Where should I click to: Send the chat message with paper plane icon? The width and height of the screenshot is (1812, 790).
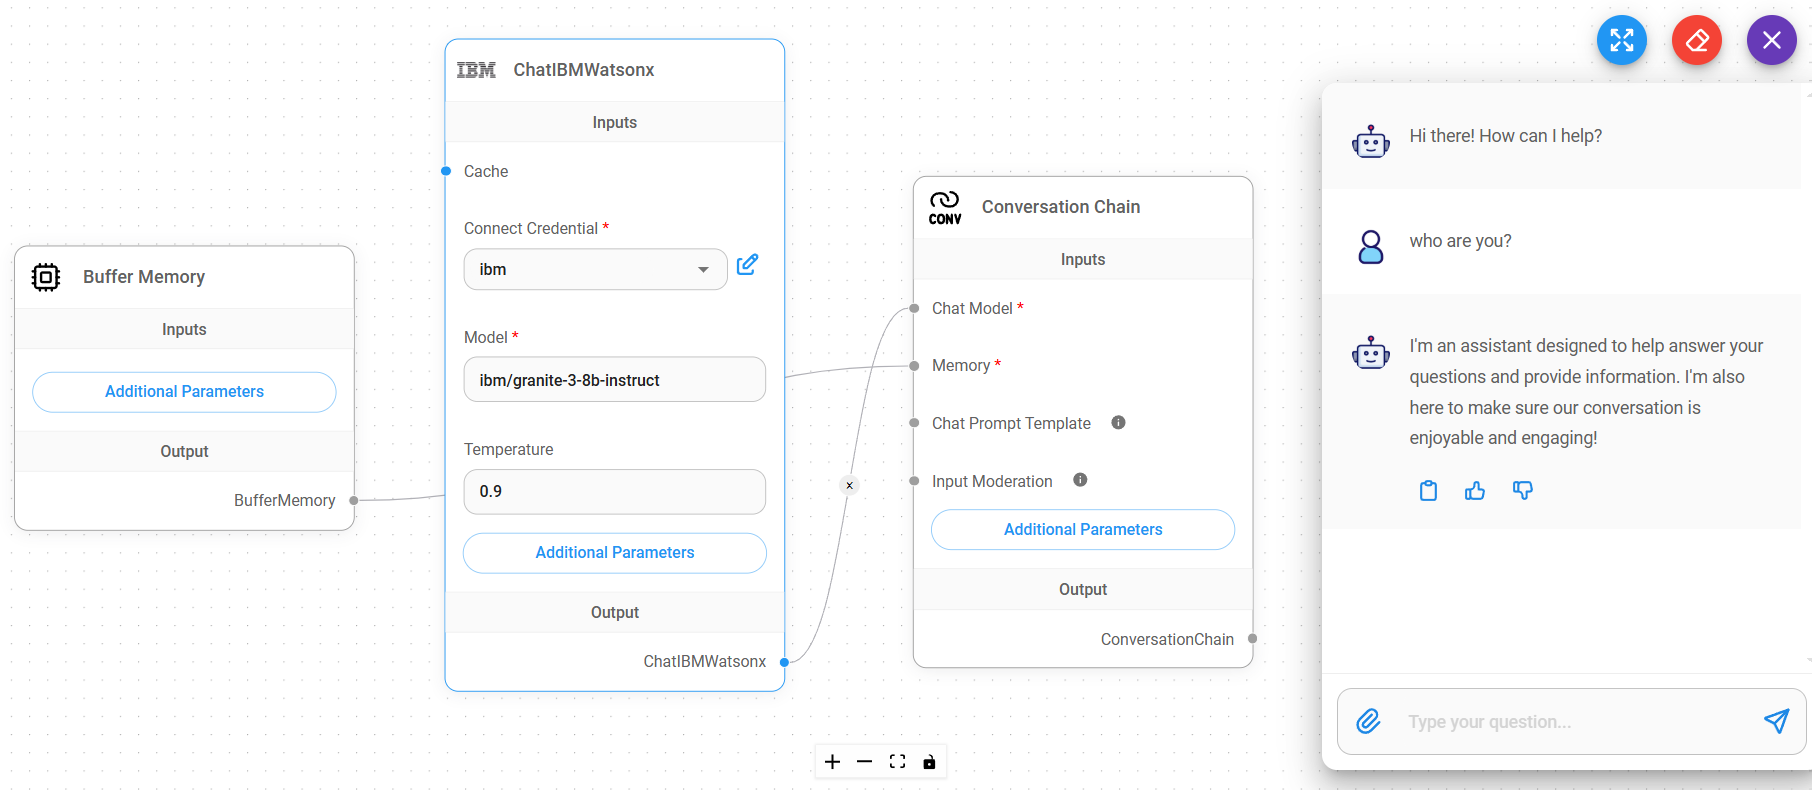tap(1776, 721)
